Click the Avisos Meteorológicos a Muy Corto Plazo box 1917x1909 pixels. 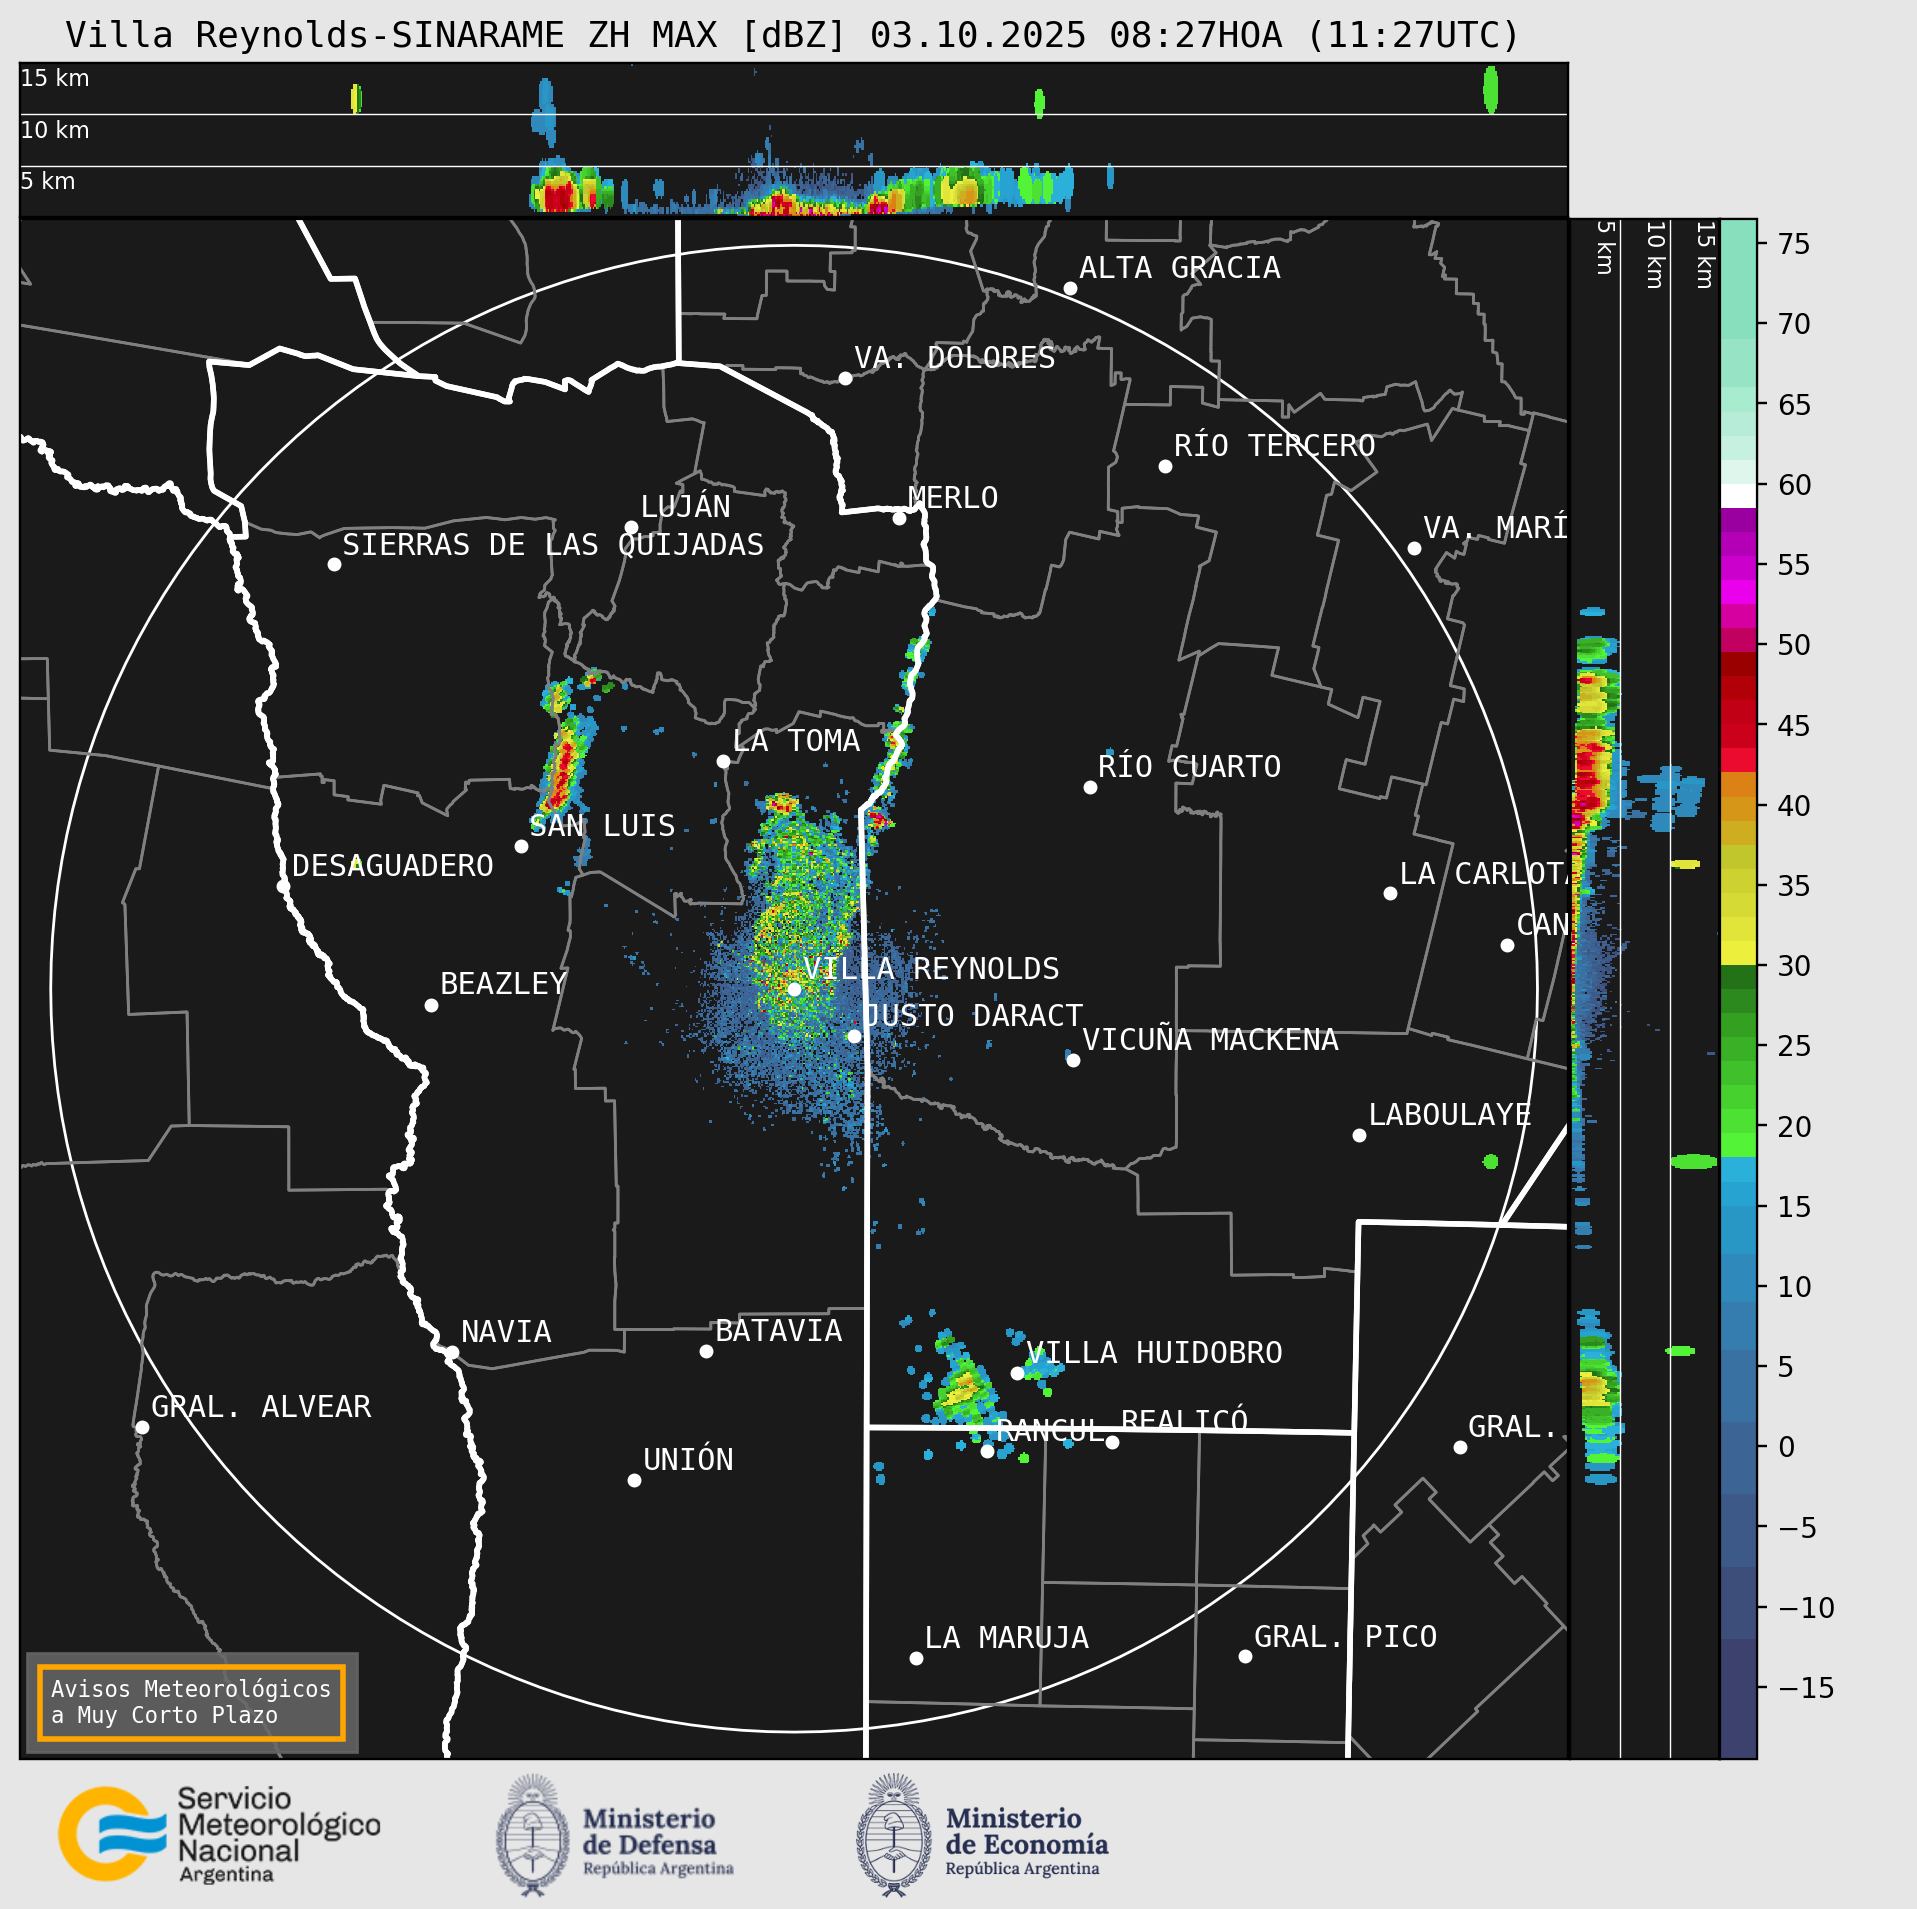191,1702
